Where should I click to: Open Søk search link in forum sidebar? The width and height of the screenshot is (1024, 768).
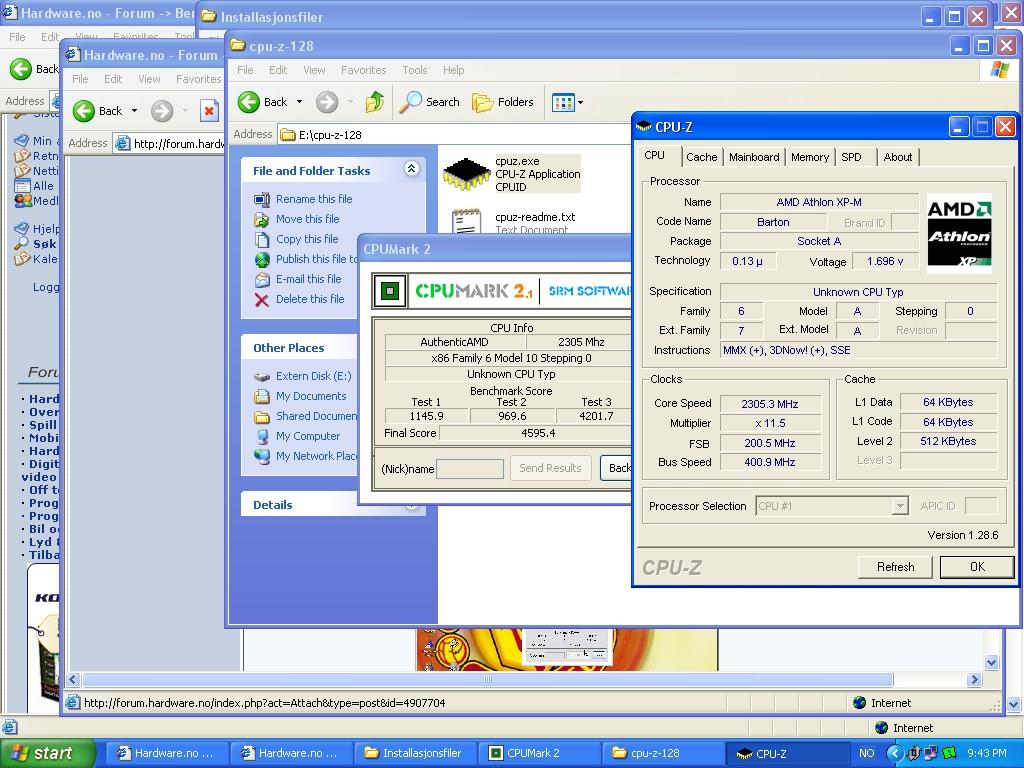tap(44, 244)
